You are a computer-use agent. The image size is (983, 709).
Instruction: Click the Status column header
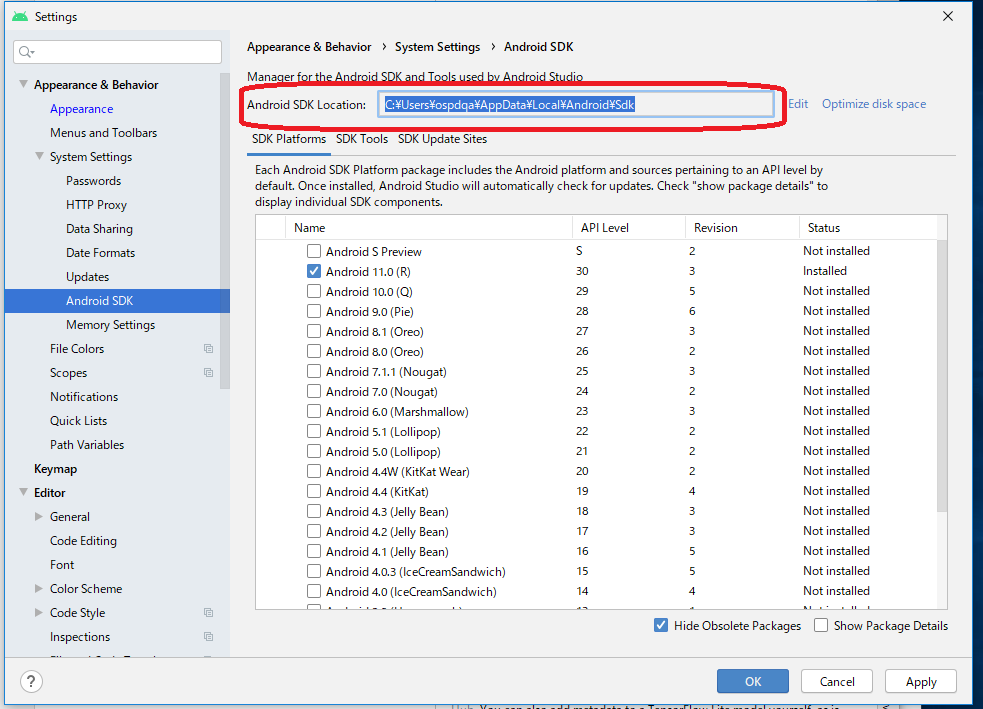[868, 228]
